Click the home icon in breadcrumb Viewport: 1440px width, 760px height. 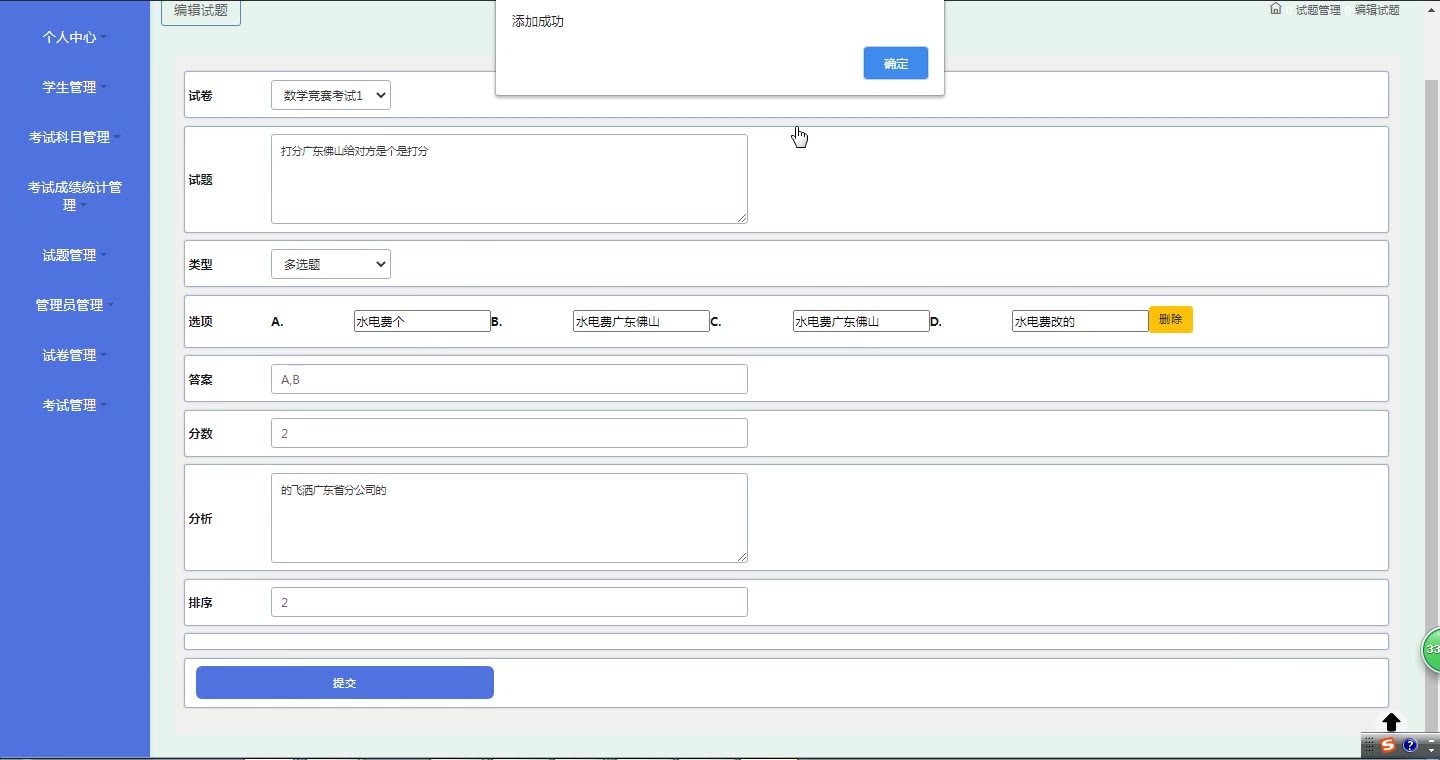(x=1275, y=9)
